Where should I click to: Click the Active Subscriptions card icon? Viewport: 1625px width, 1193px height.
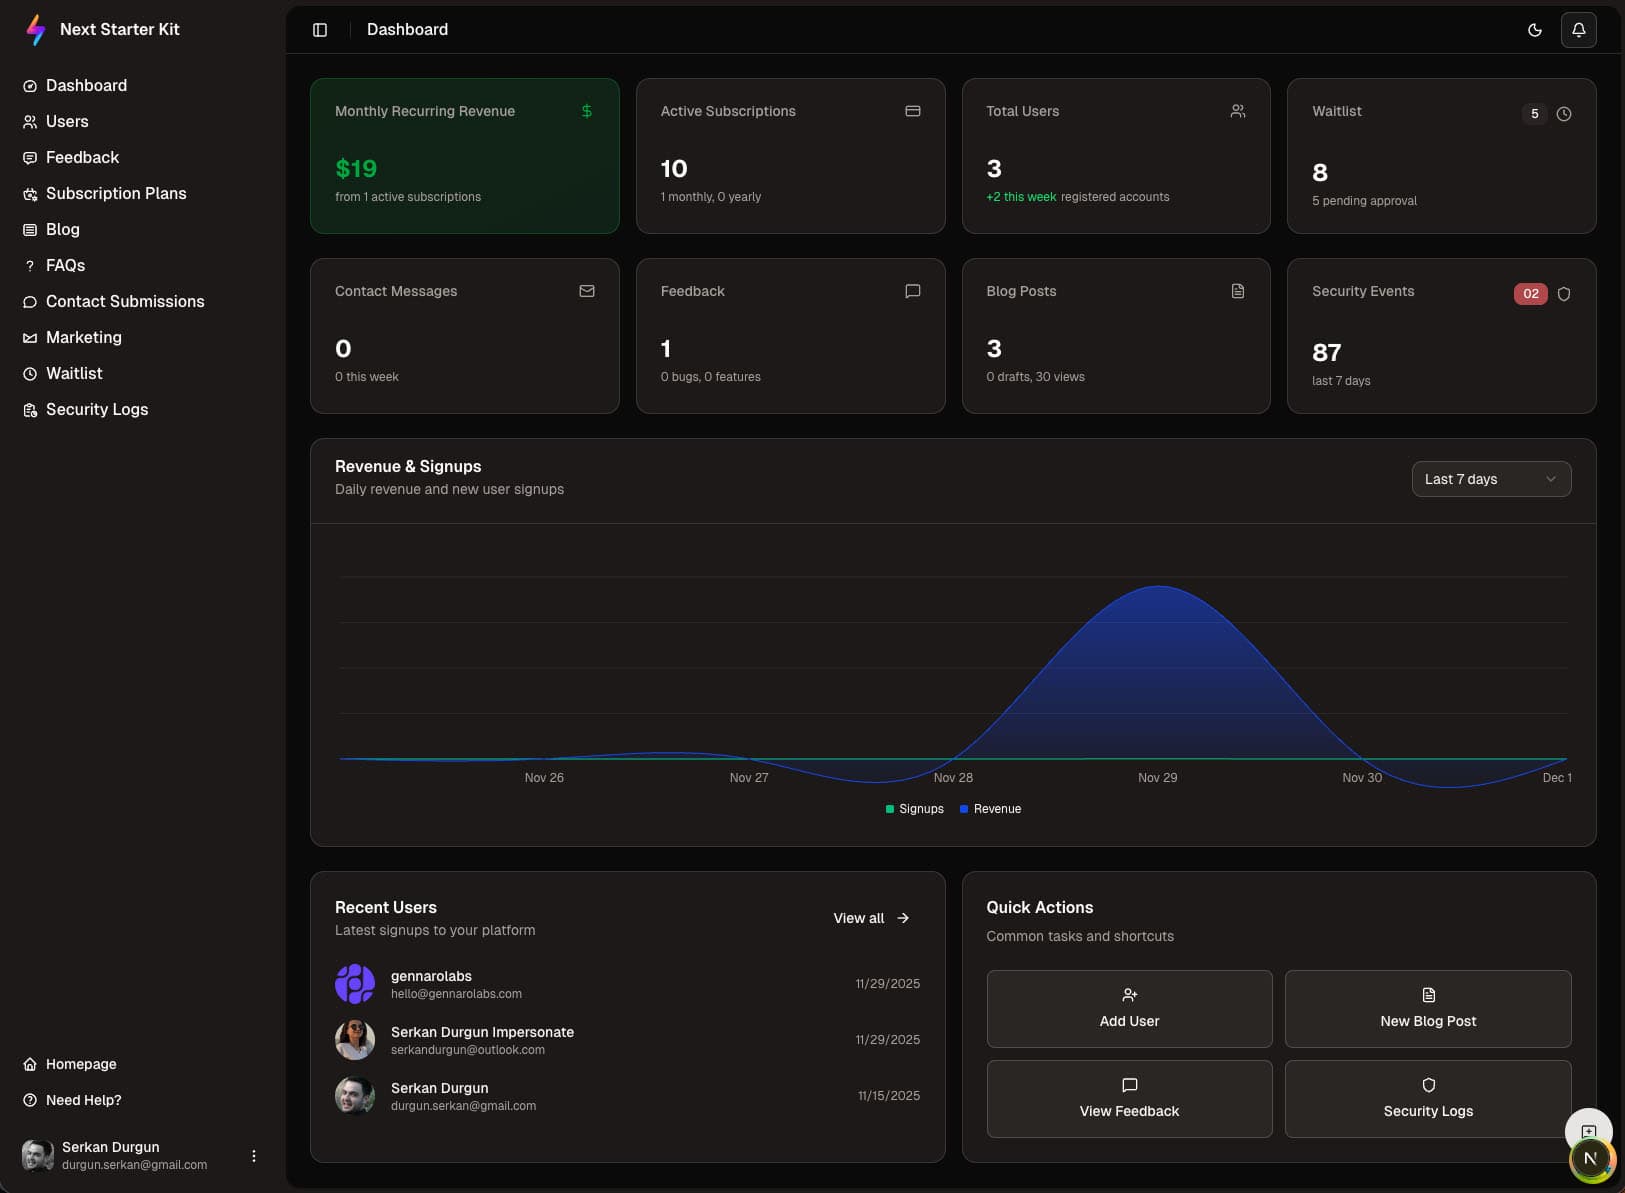[x=912, y=111]
